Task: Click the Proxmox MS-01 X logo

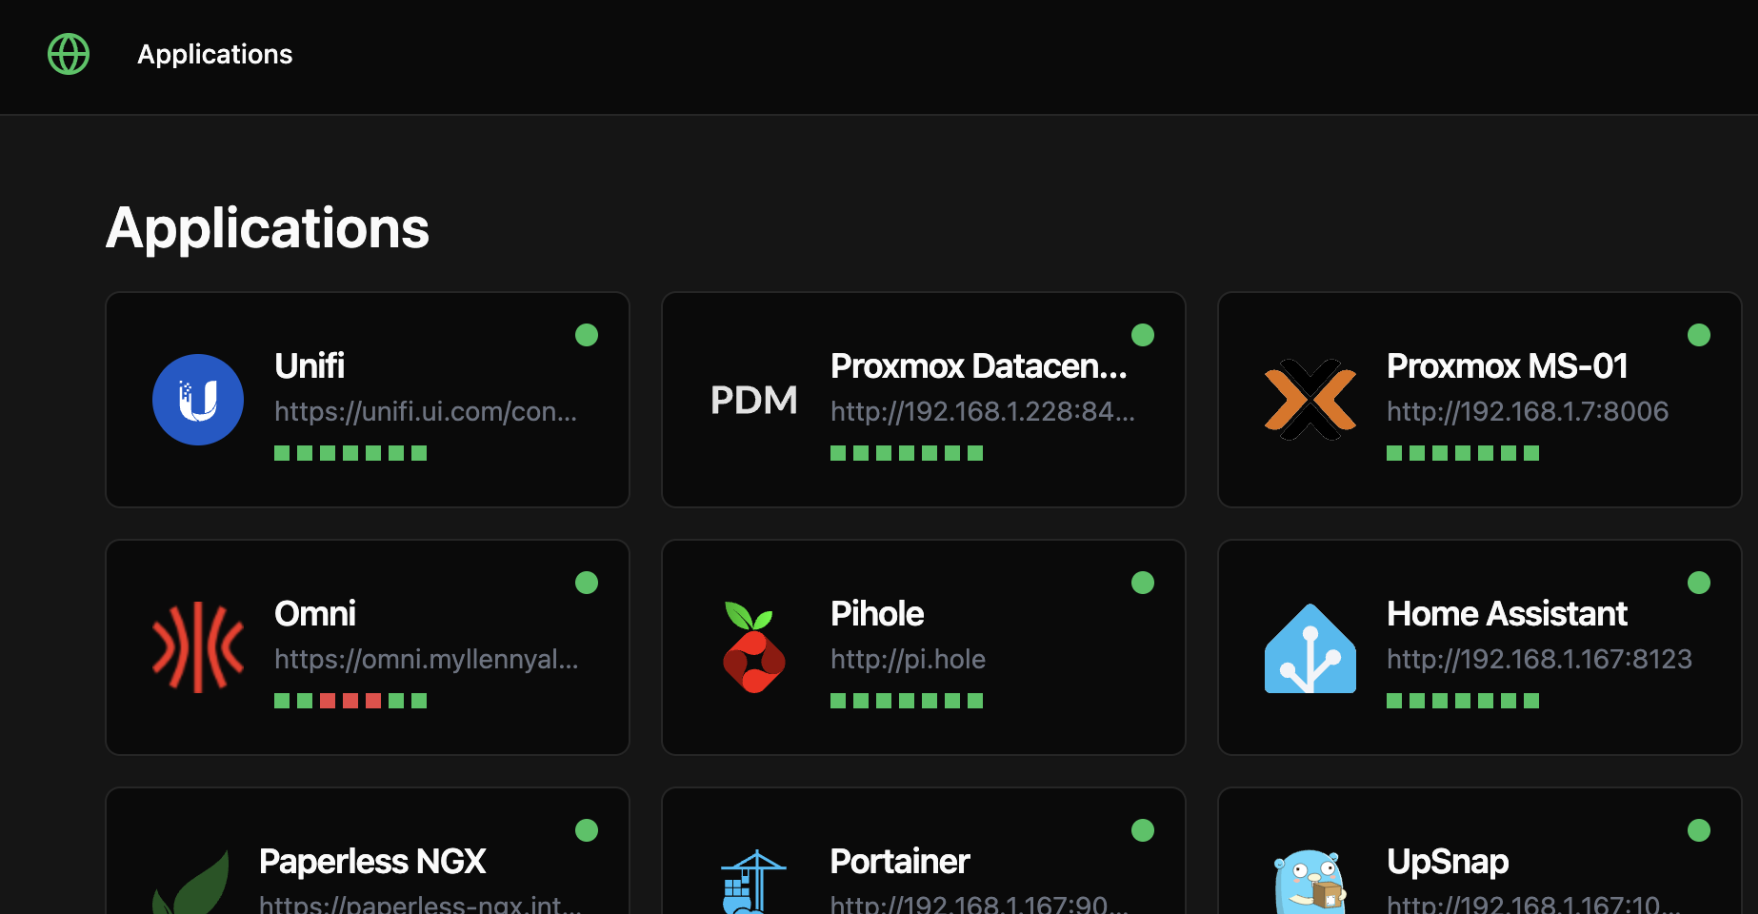Action: pyautogui.click(x=1310, y=400)
